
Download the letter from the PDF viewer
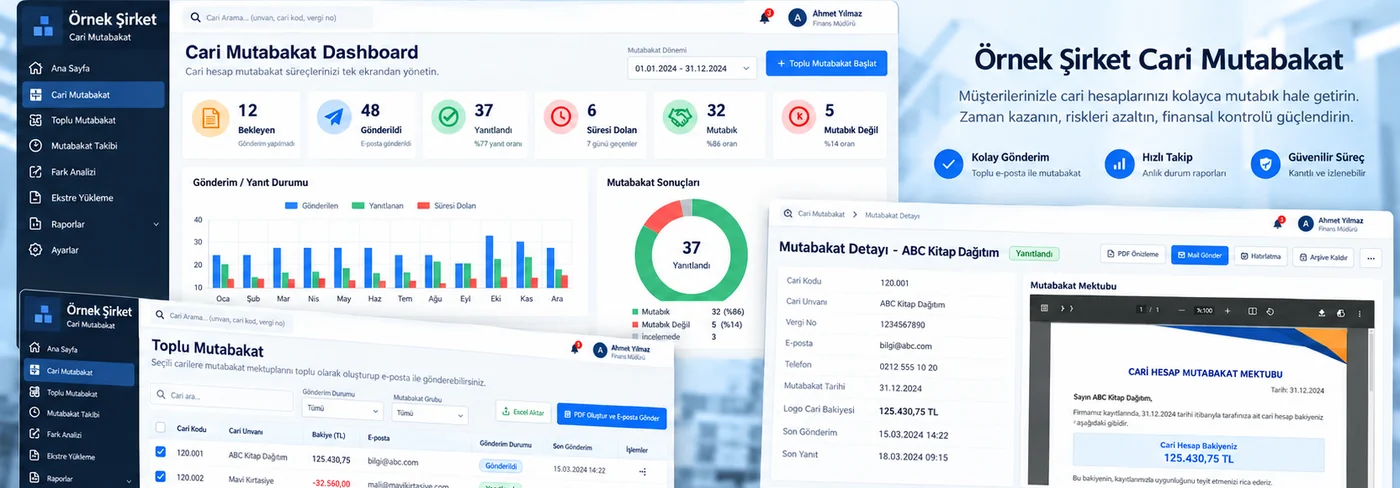(x=1321, y=313)
